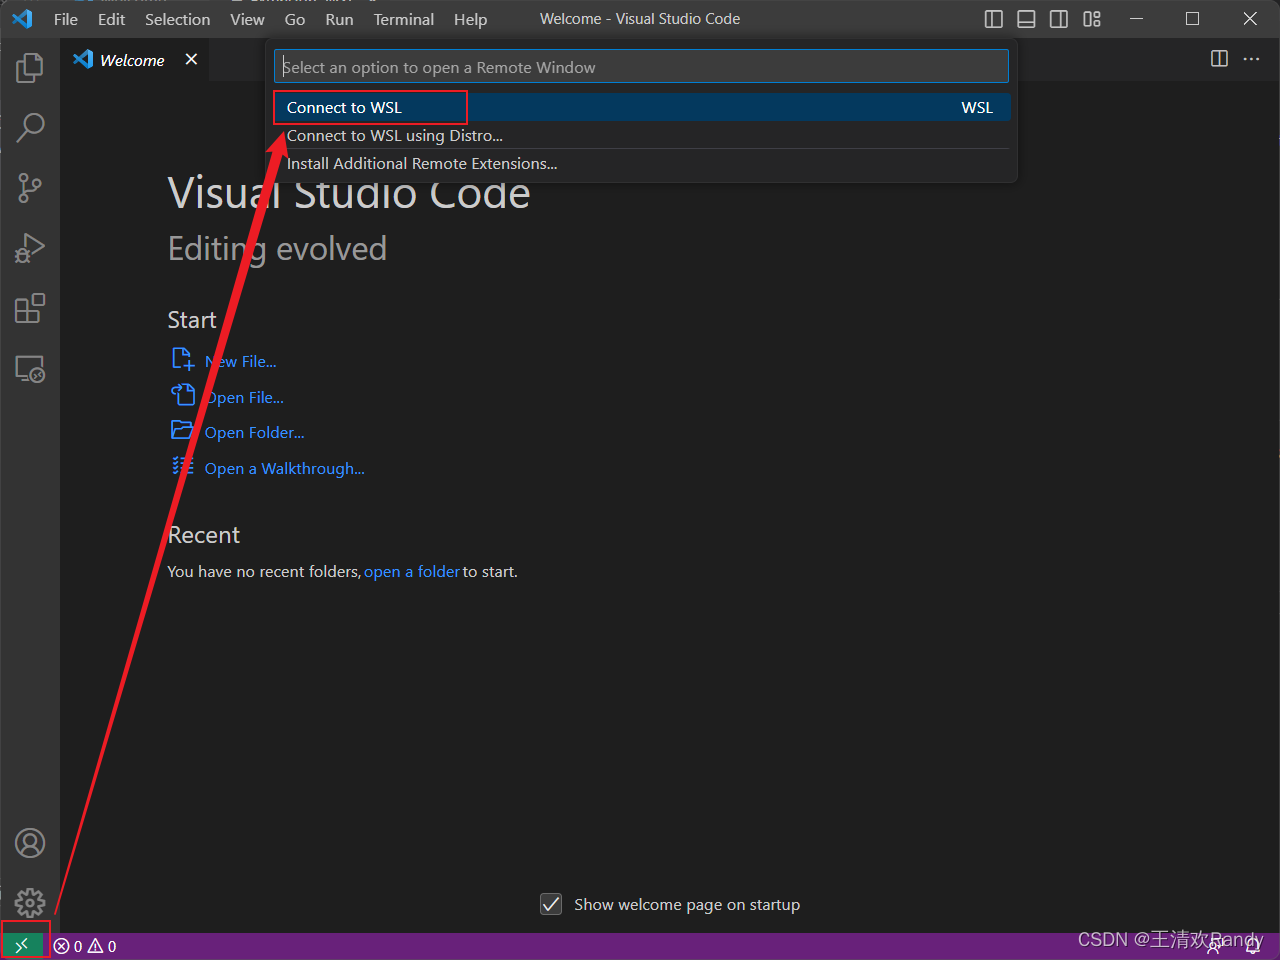Click the Open a Walkthrough list icon
This screenshot has width=1280, height=960.
[183, 465]
